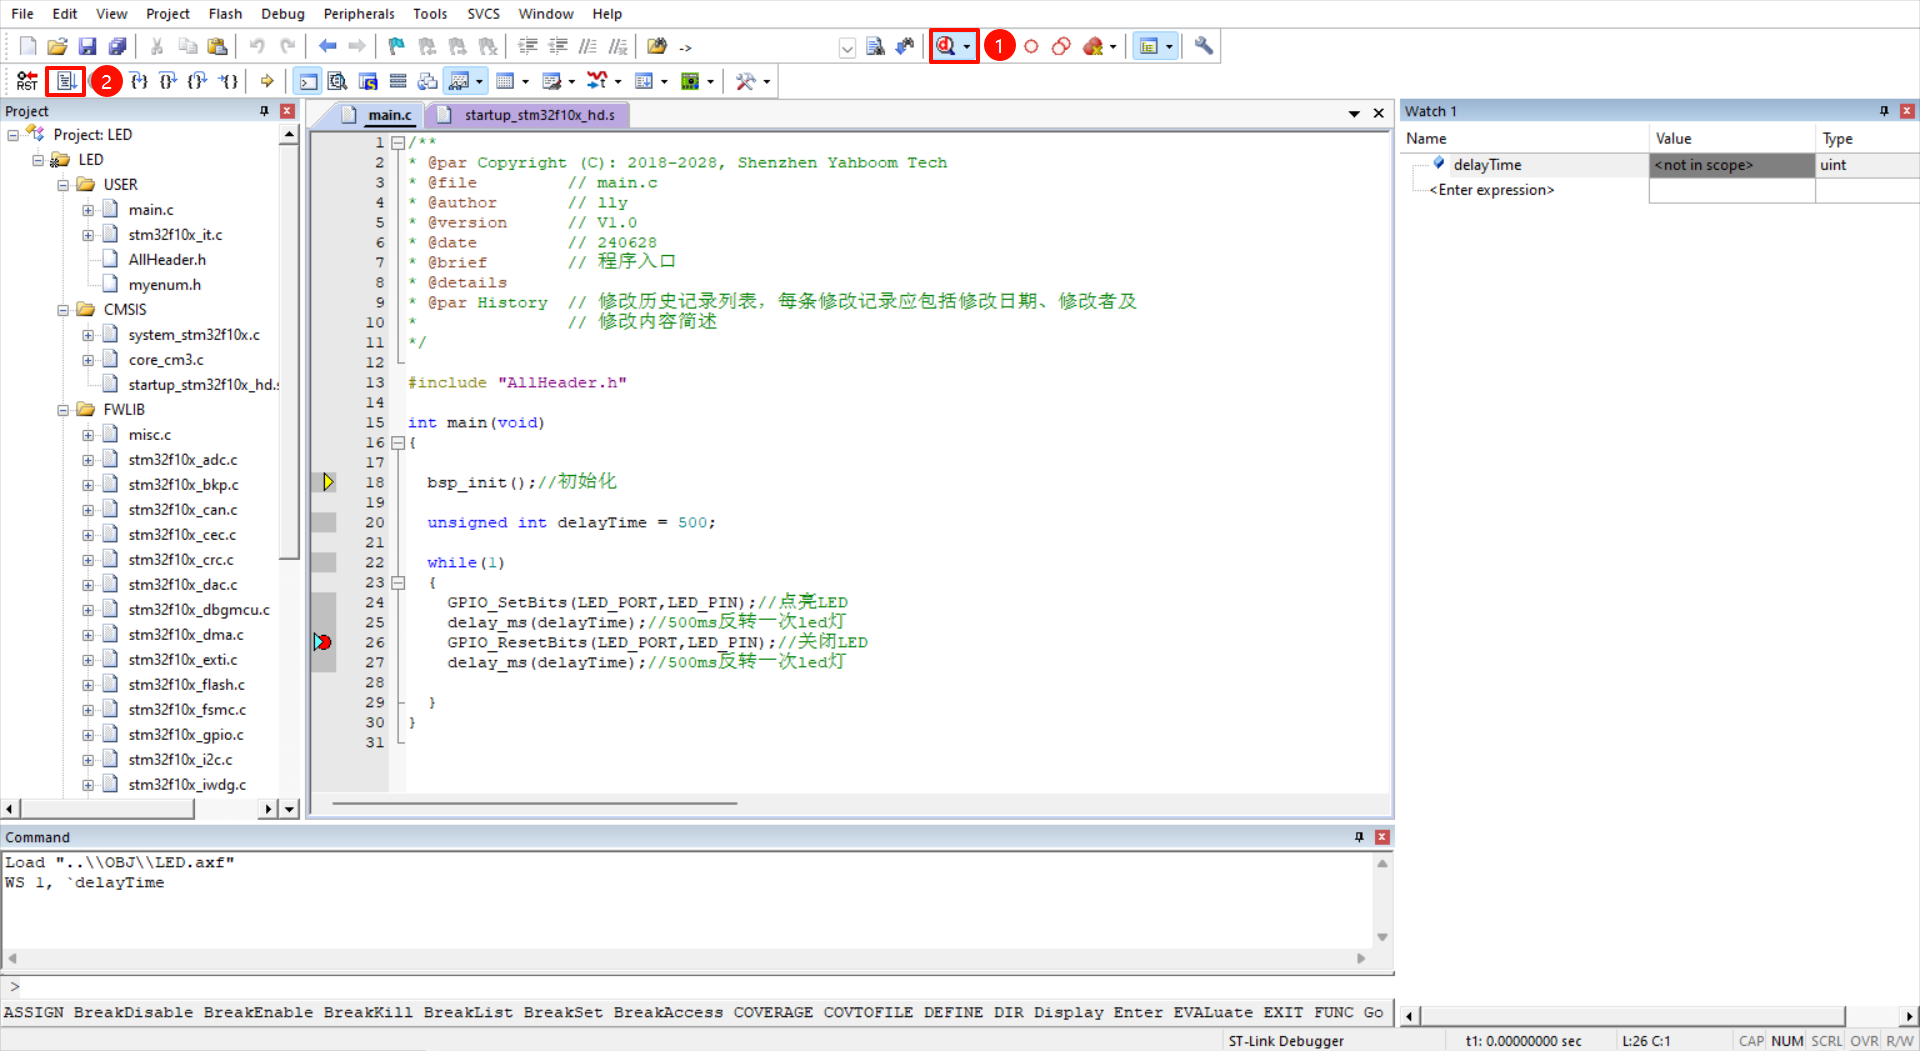Image resolution: width=1920 pixels, height=1051 pixels.
Task: Toggle auto-hide pin on Project panel
Action: click(264, 111)
